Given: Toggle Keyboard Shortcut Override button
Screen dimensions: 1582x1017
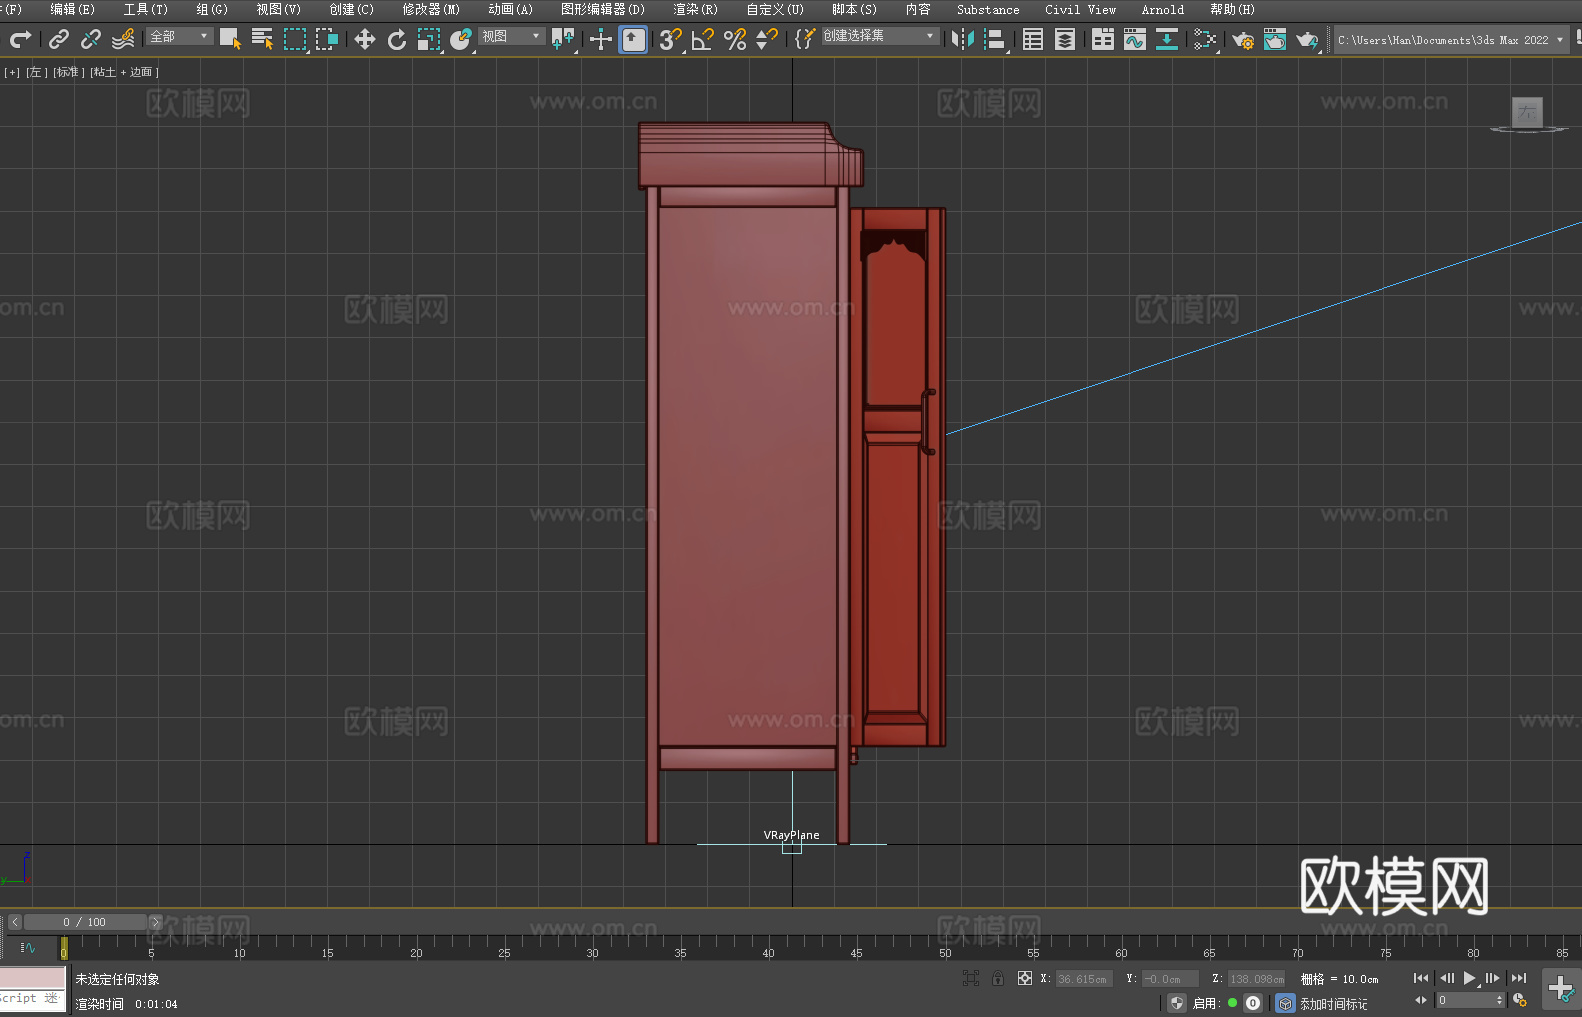Looking at the screenshot, I should coord(633,39).
